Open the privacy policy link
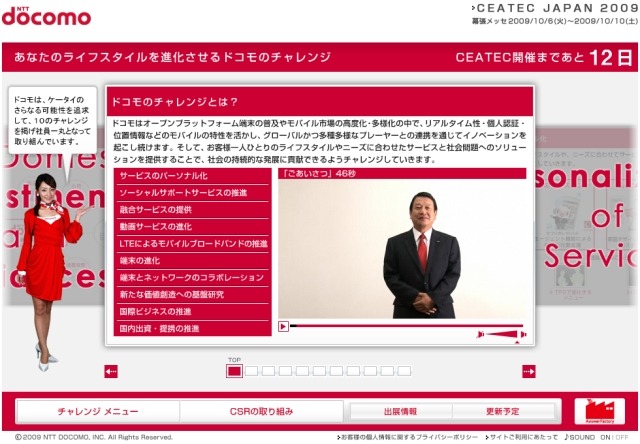The height and width of the screenshot is (444, 640). [408, 437]
